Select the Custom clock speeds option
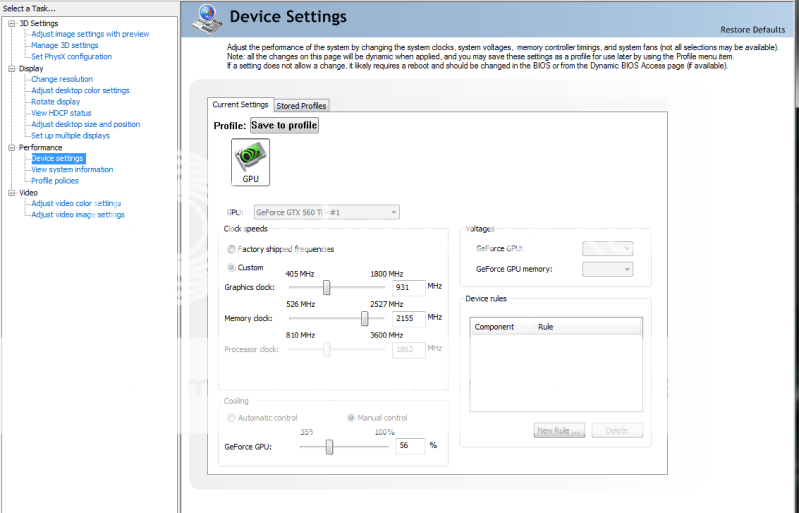799x513 pixels. pyautogui.click(x=233, y=267)
